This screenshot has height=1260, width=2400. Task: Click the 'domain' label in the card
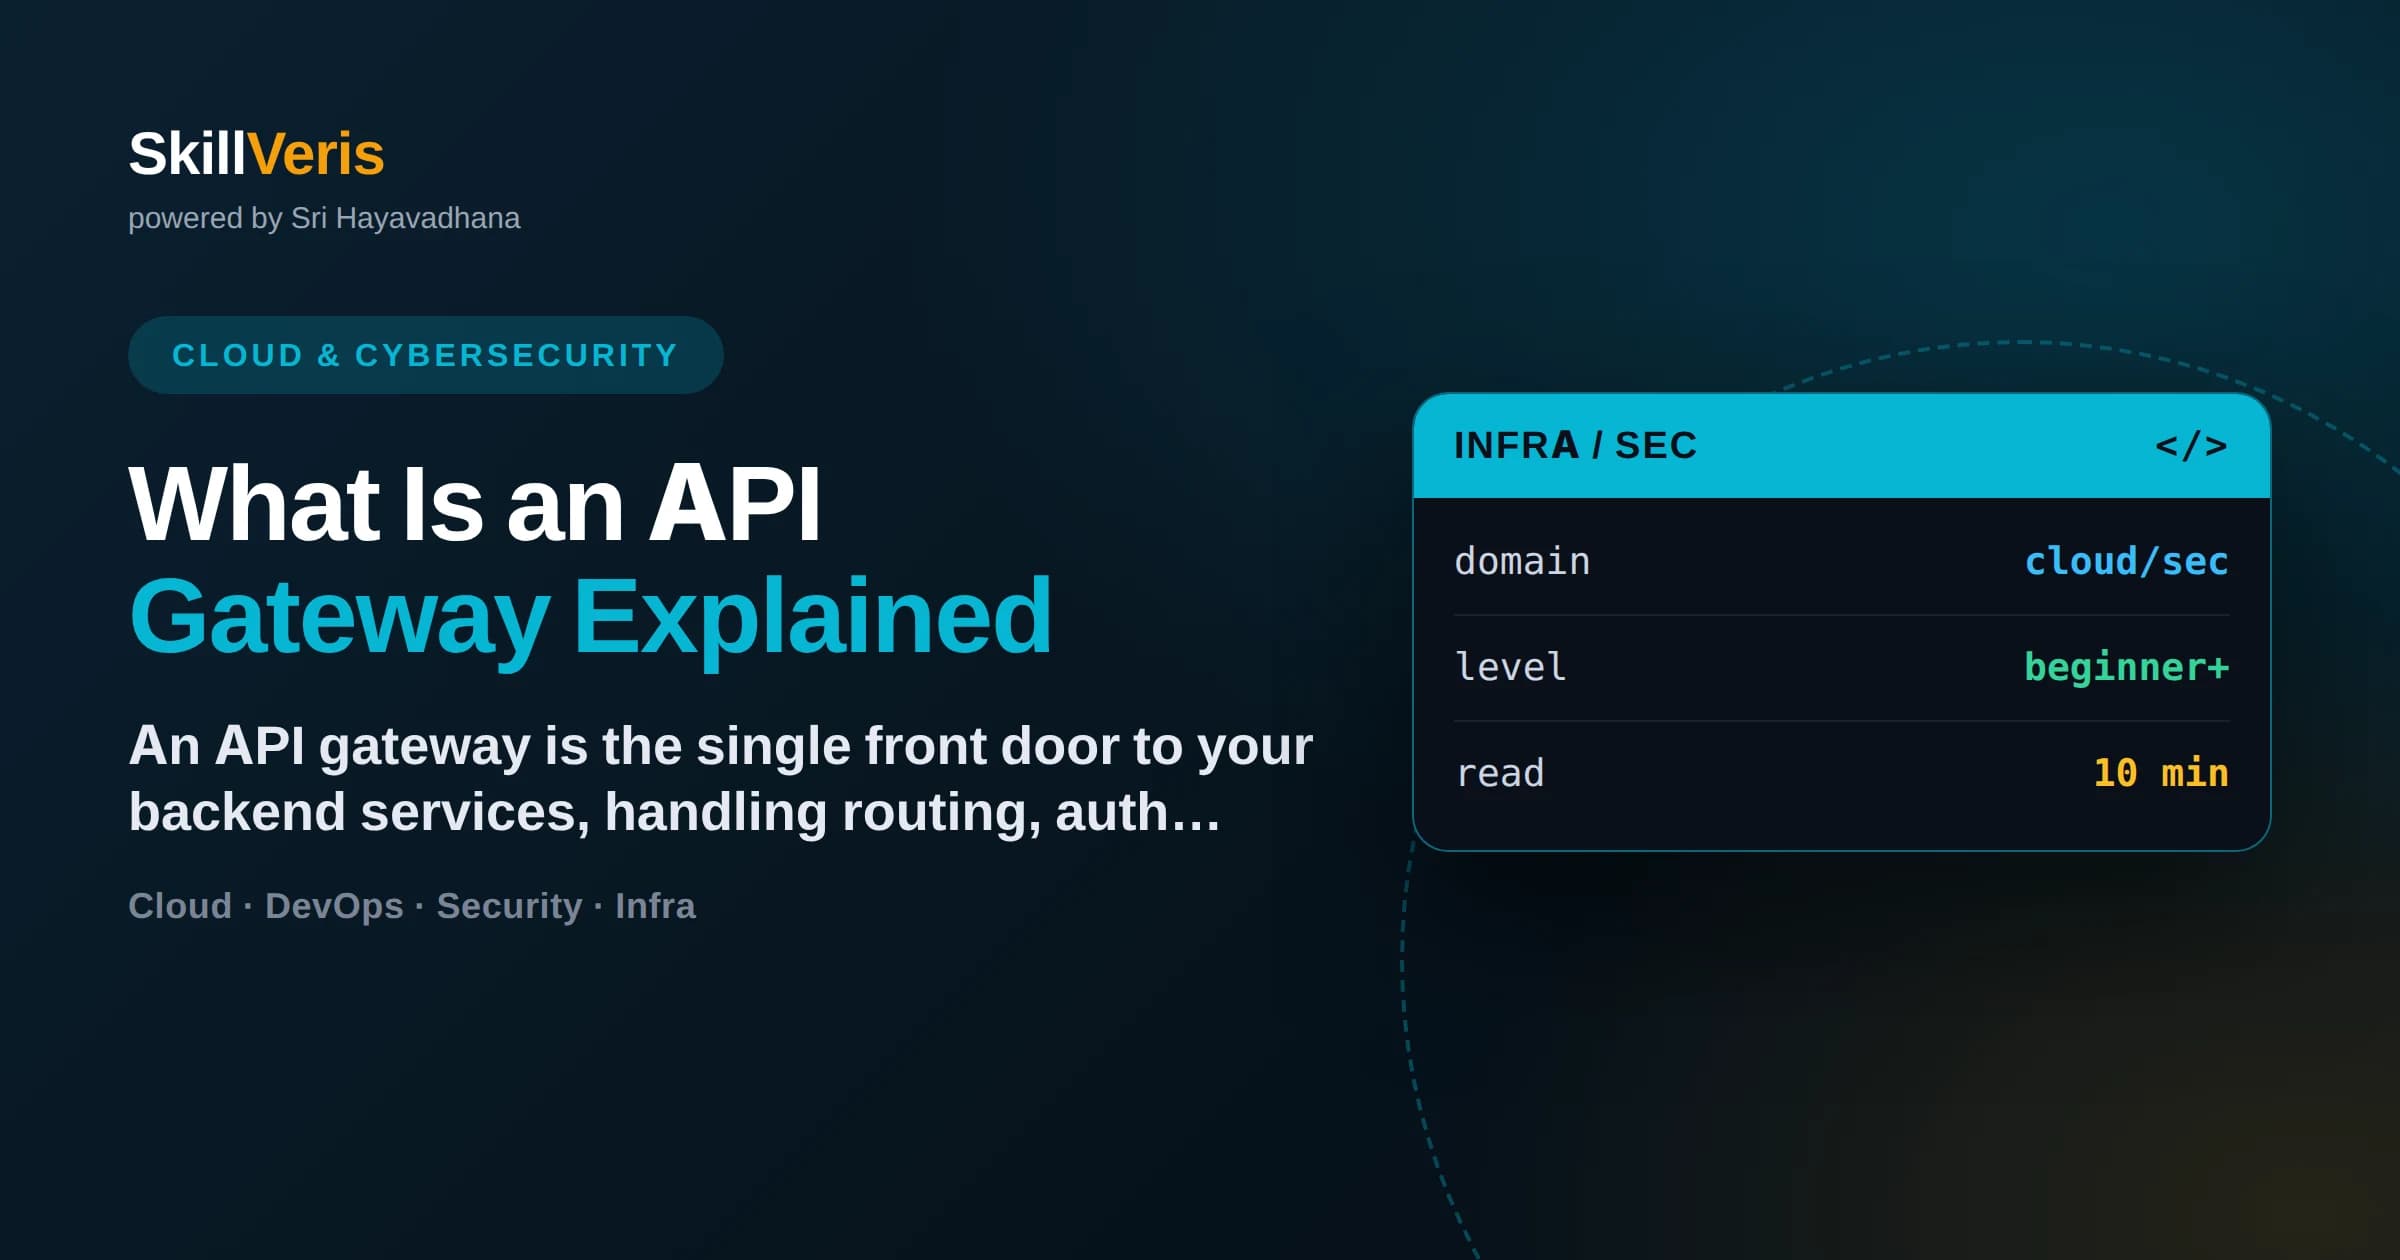click(1522, 562)
